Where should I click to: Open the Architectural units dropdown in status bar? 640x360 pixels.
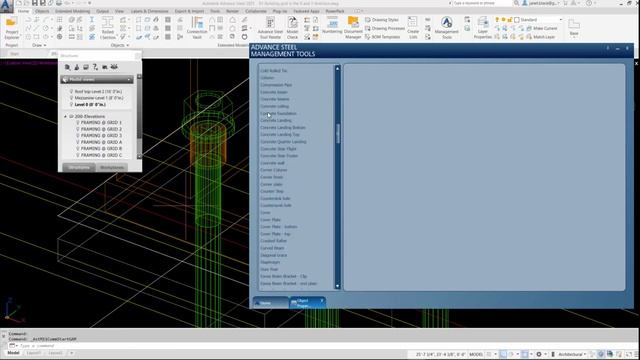572,354
